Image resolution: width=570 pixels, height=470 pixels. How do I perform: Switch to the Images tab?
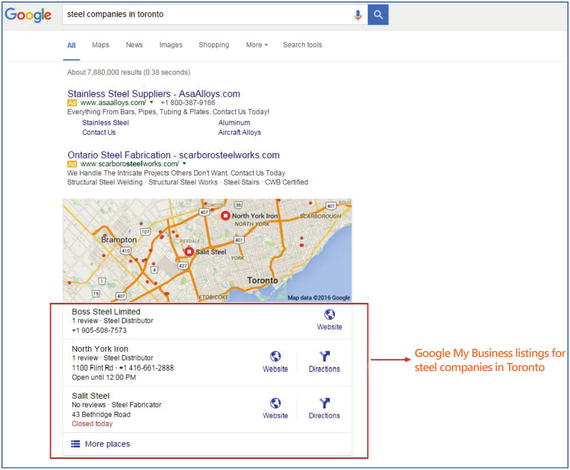[x=171, y=45]
